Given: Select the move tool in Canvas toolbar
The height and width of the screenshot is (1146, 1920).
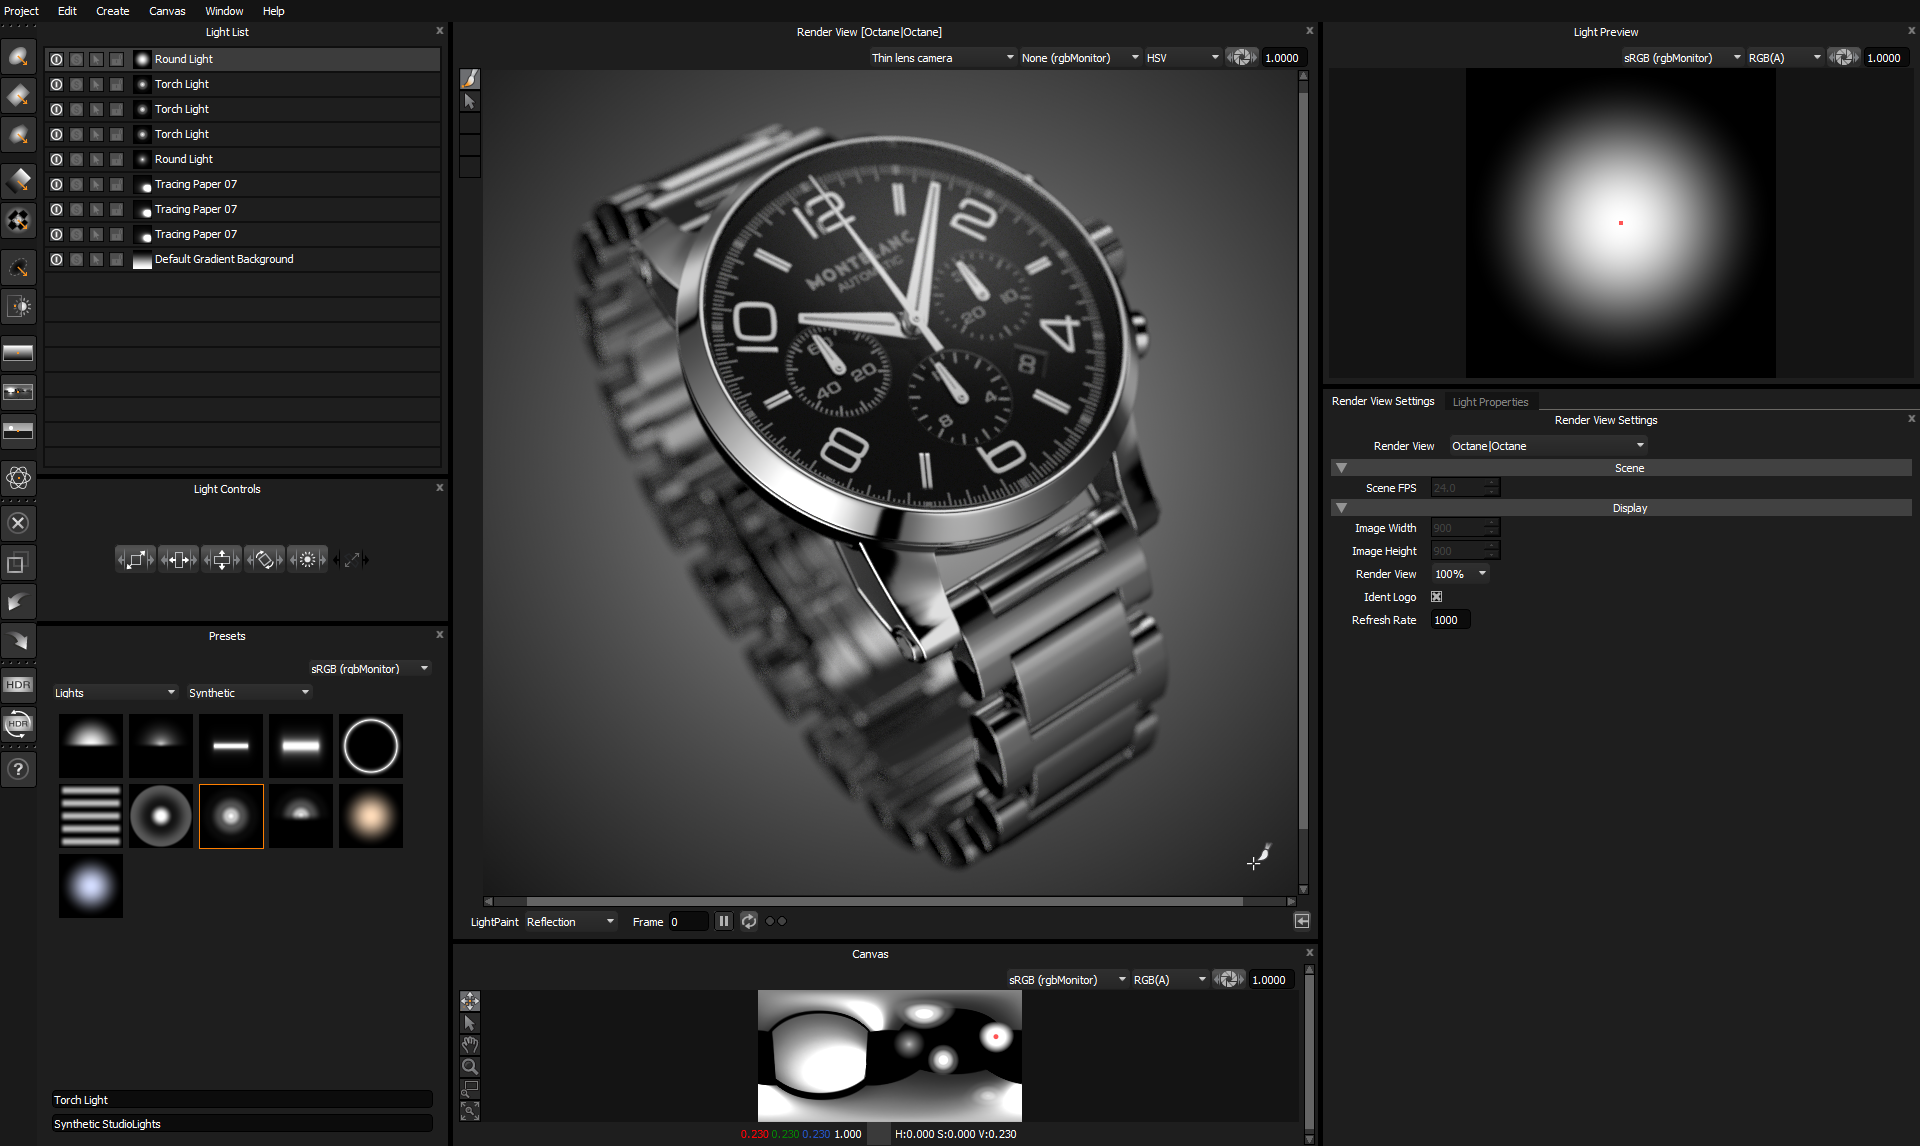Looking at the screenshot, I should pos(470,1001).
